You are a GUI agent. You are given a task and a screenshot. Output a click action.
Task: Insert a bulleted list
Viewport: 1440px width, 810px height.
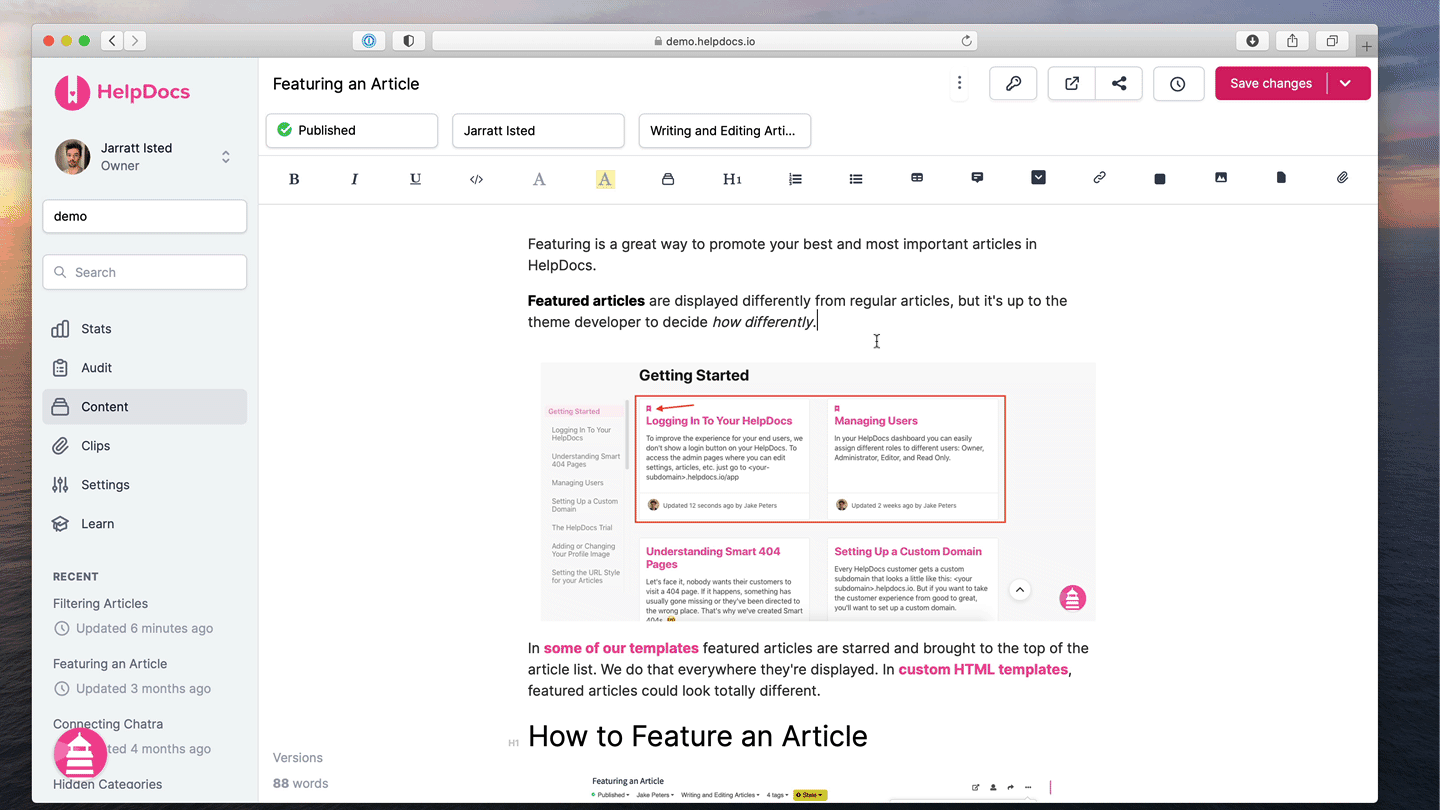(x=856, y=179)
